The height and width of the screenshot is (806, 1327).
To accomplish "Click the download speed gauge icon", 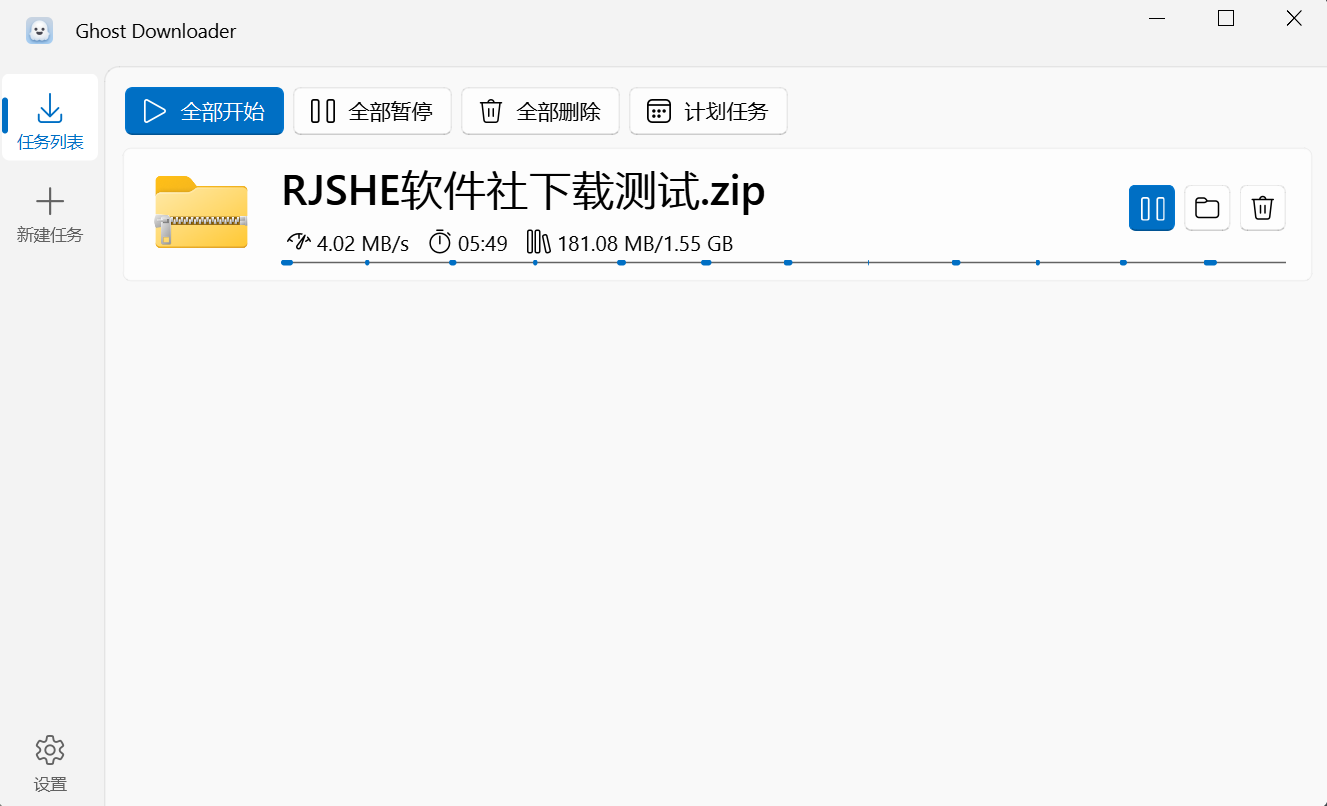I will (x=297, y=241).
